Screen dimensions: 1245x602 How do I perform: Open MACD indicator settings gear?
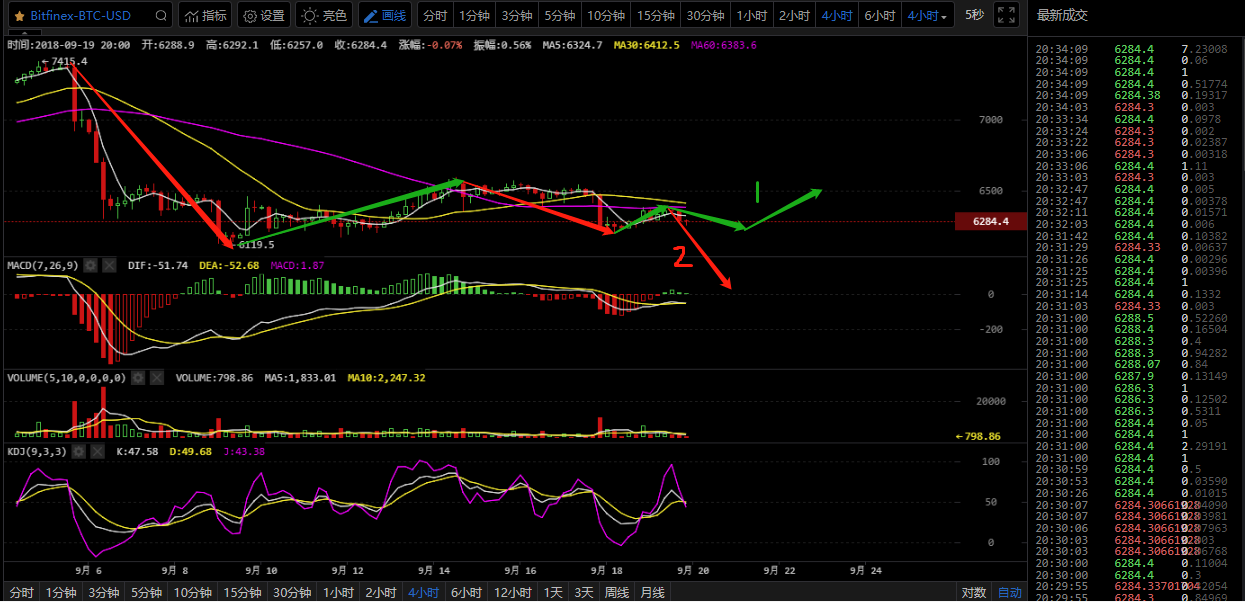90,265
